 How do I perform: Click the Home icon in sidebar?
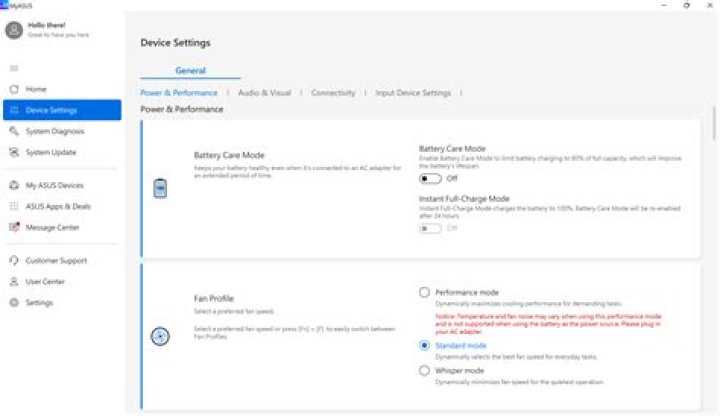pyautogui.click(x=14, y=89)
